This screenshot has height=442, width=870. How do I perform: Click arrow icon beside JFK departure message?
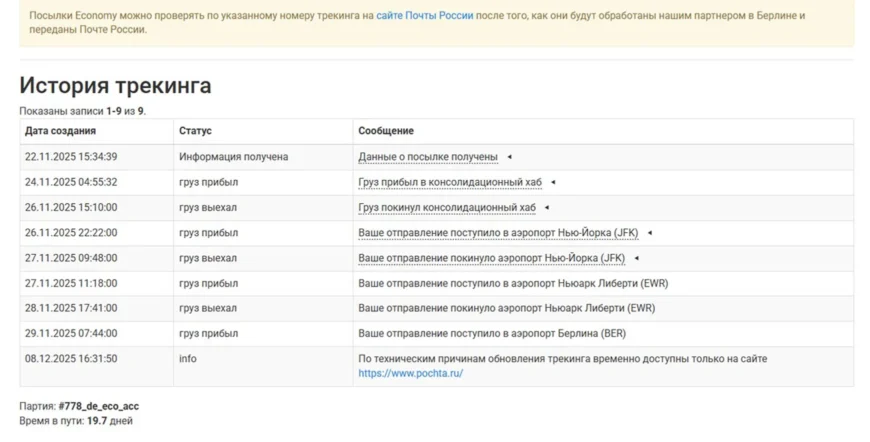pos(636,258)
